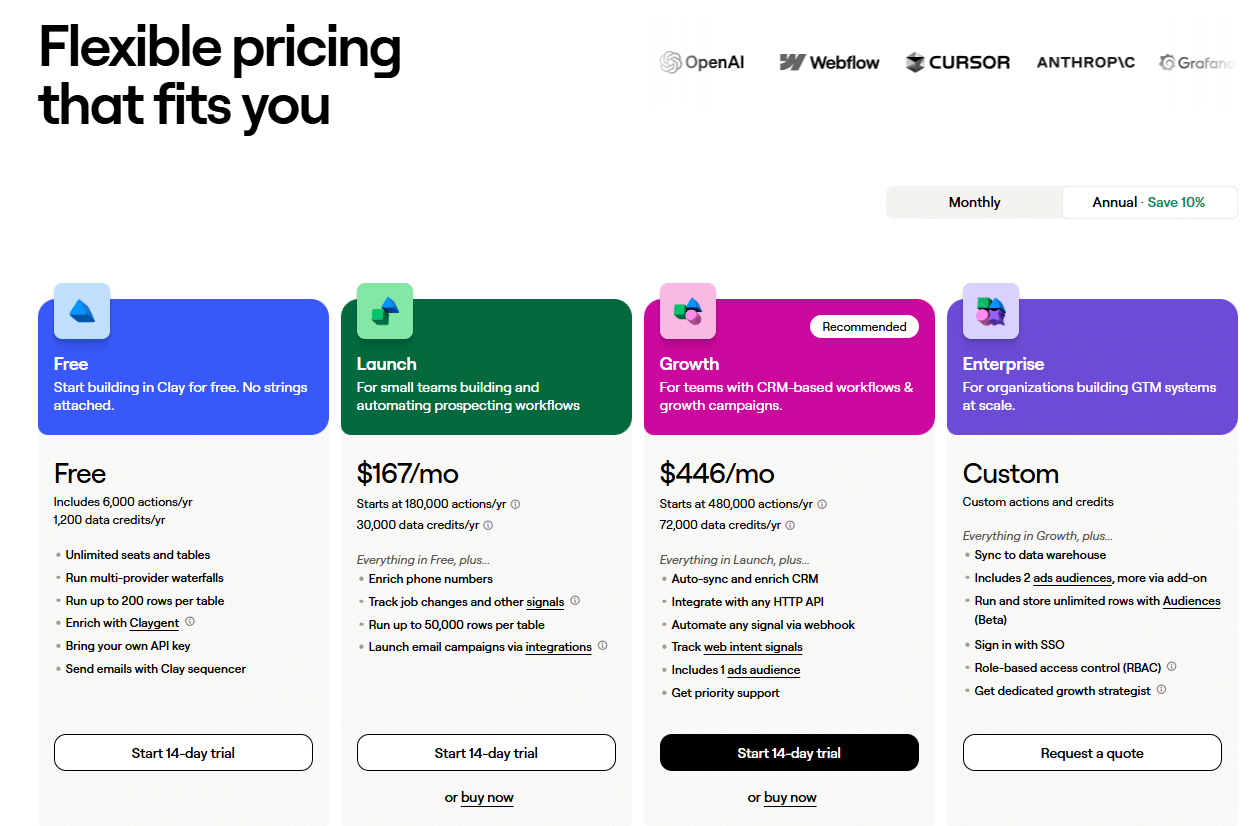Click the Recommended badge on Growth
The height and width of the screenshot is (826, 1256).
click(864, 326)
